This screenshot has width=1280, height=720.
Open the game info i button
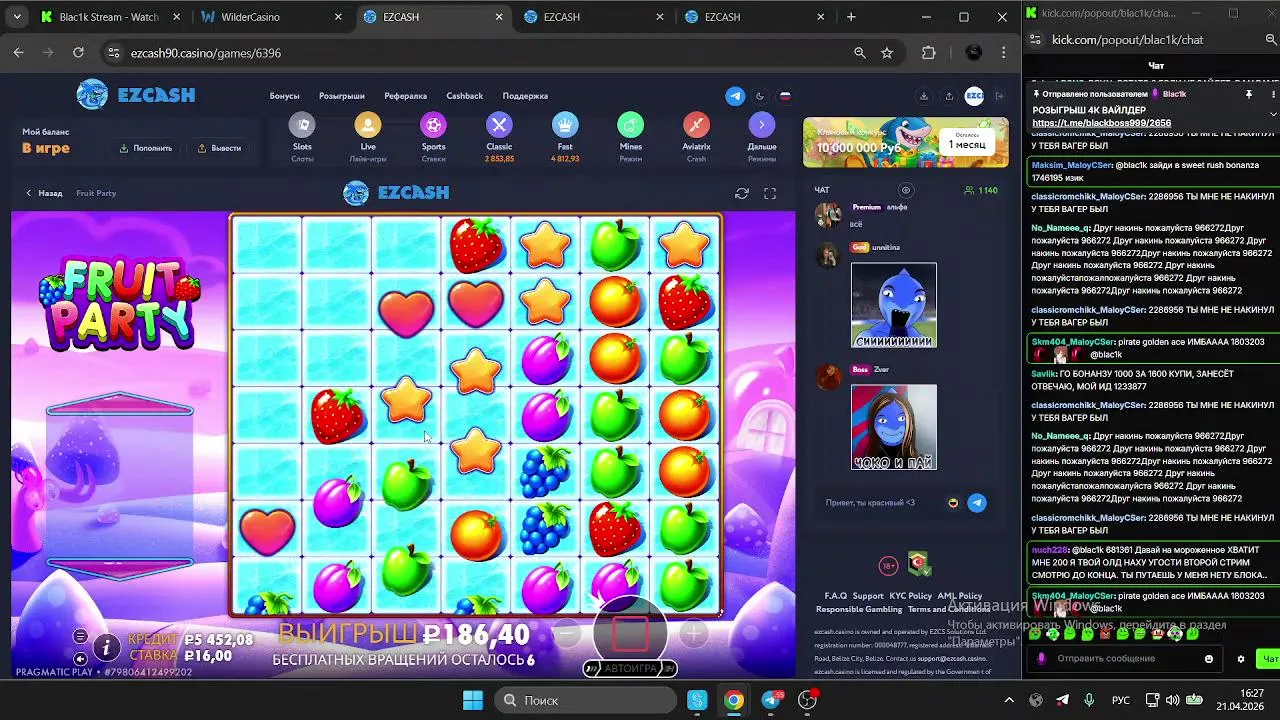pos(106,648)
